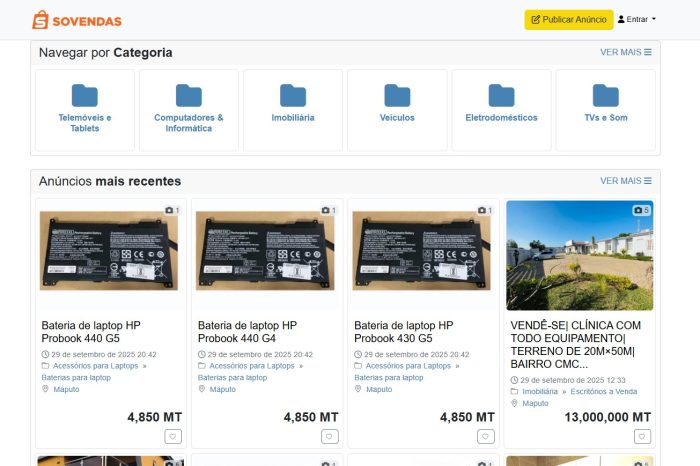Select the Telemóveis e Tablets folder icon
This screenshot has width=700, height=466.
click(x=84, y=95)
